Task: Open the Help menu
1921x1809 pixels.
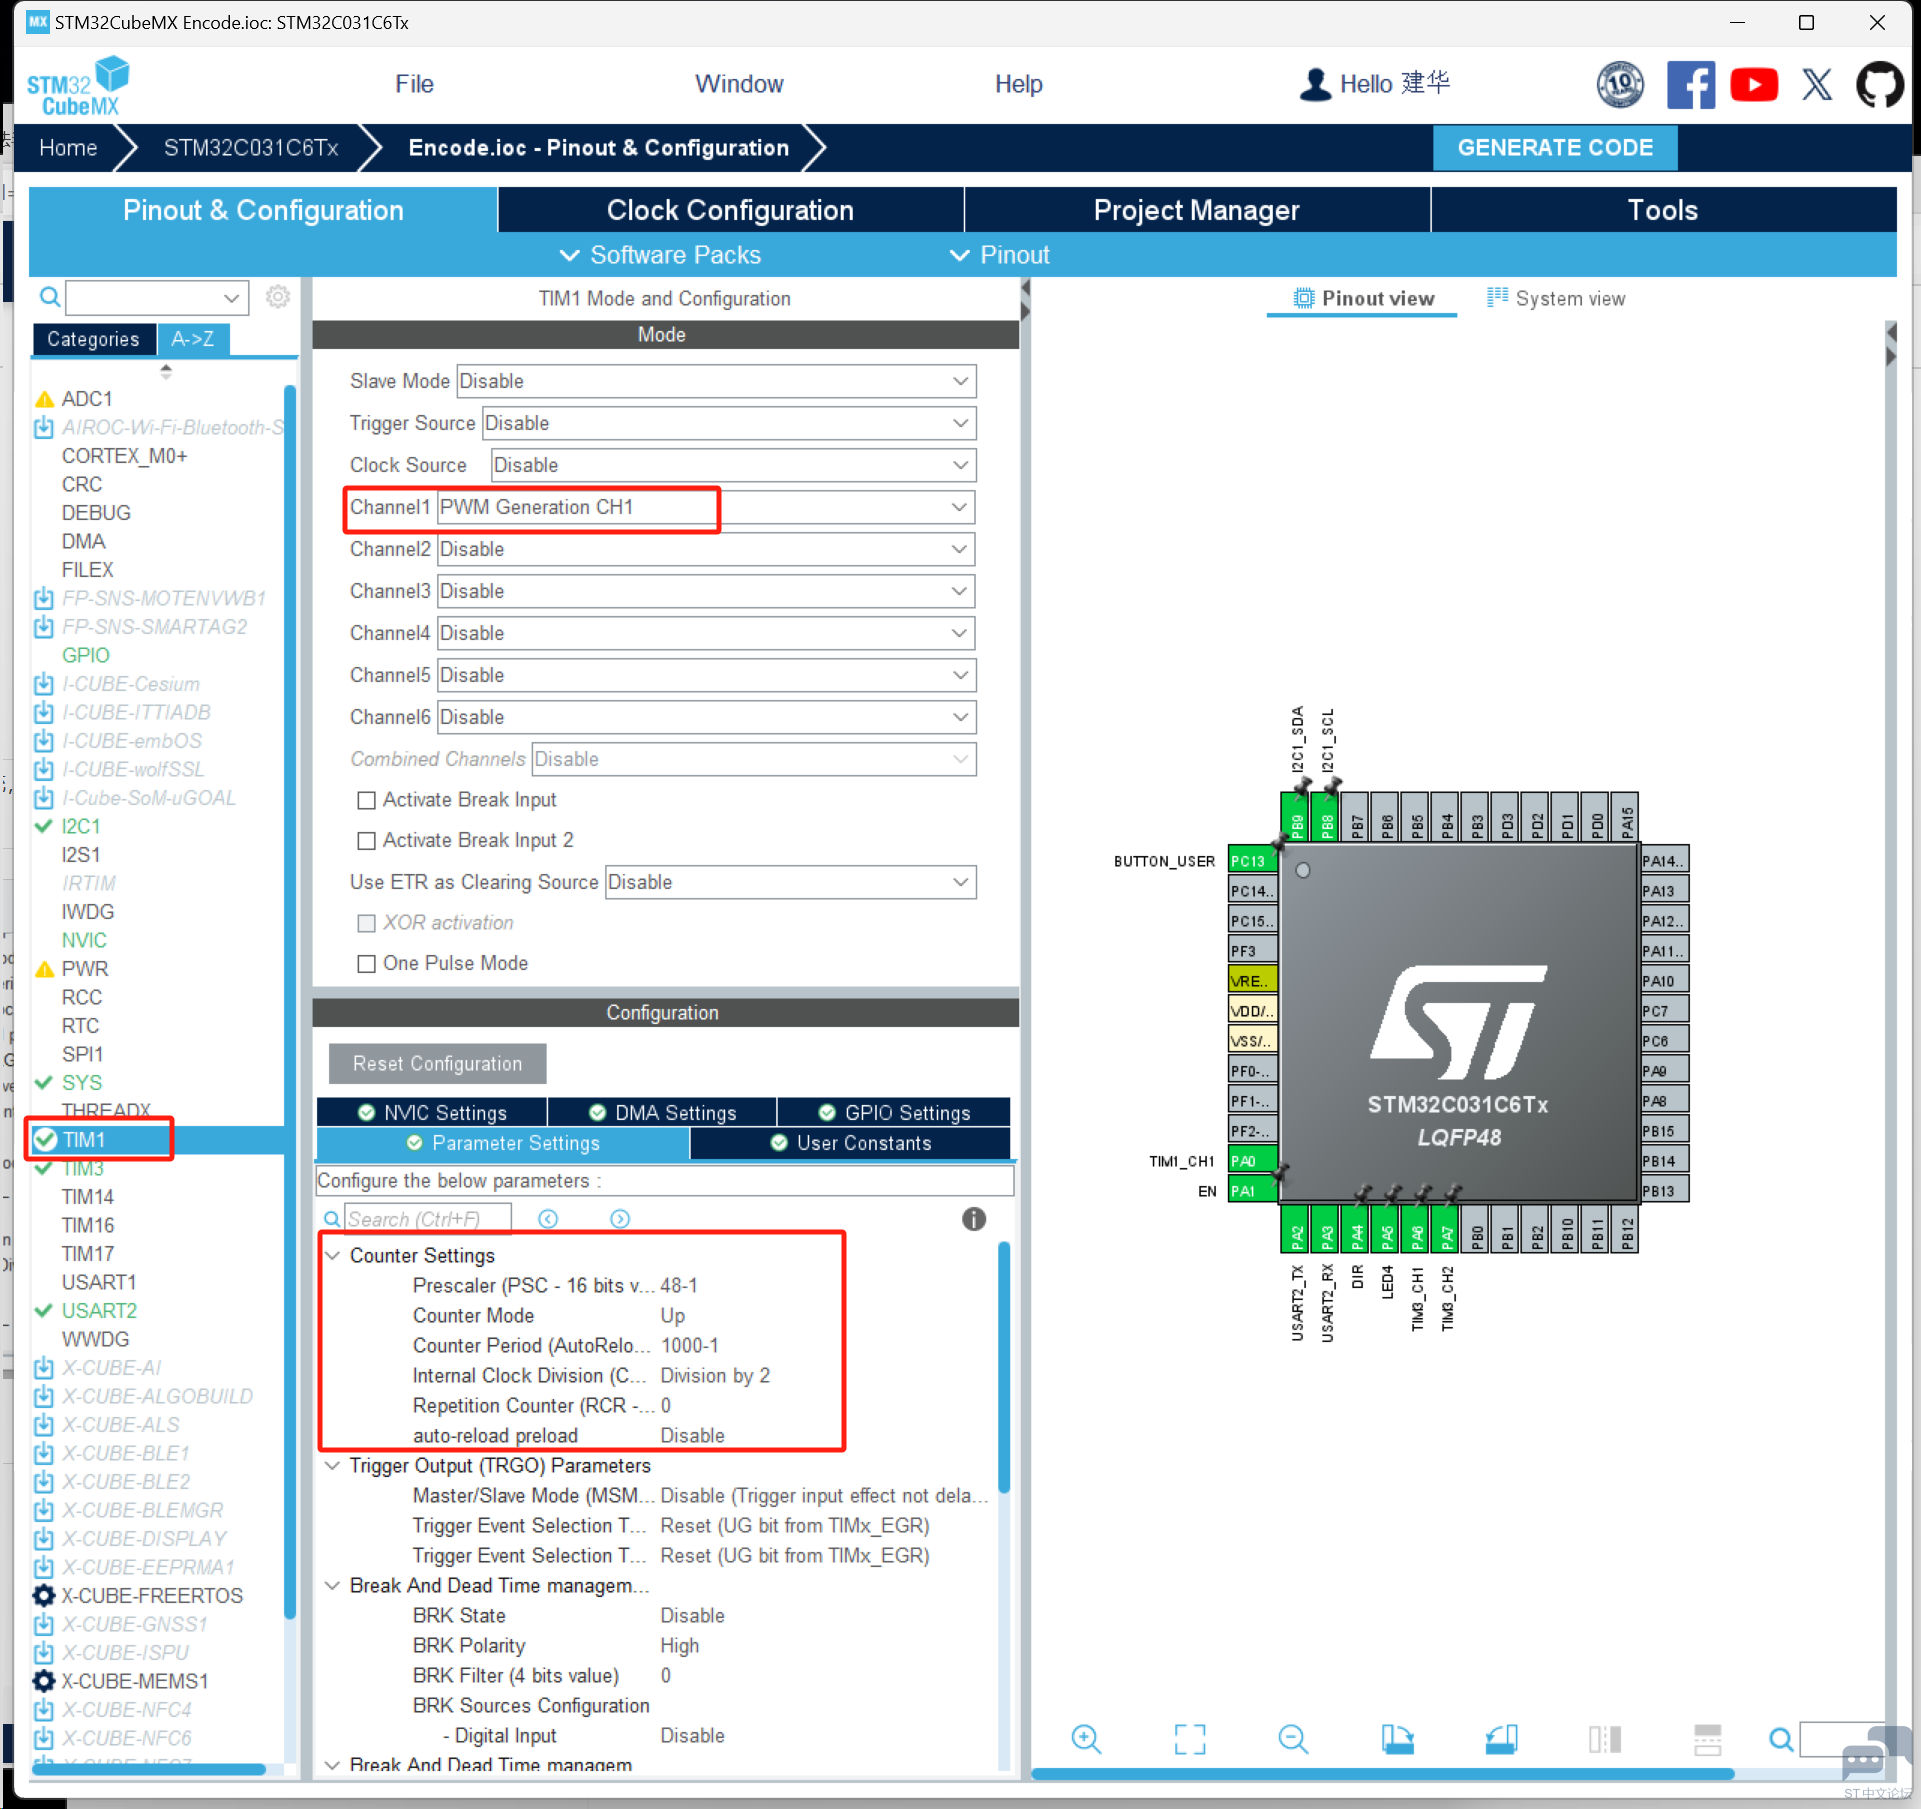Action: pos(1018,84)
